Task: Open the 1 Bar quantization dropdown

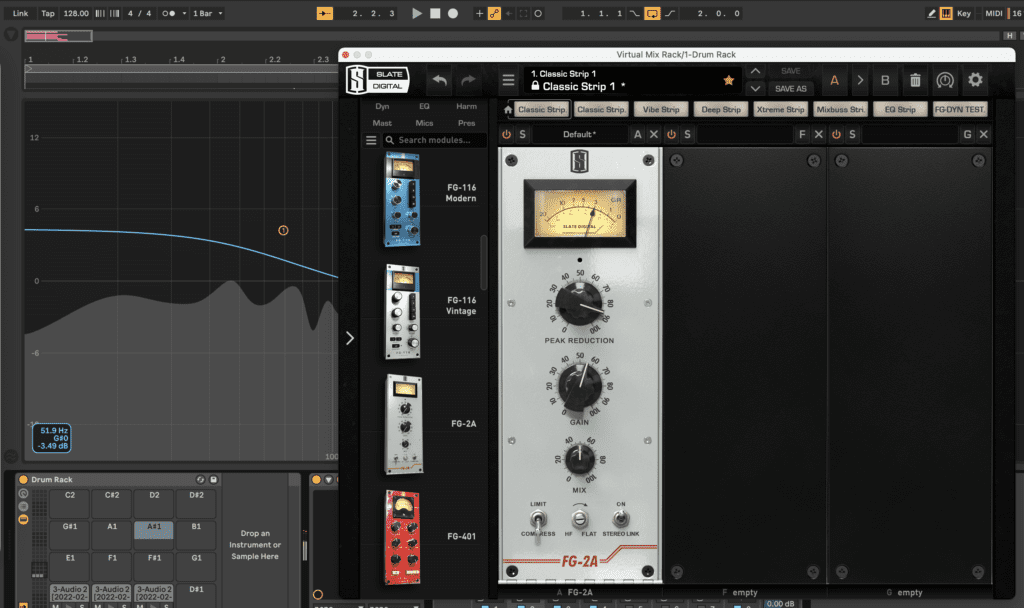Action: pos(207,13)
